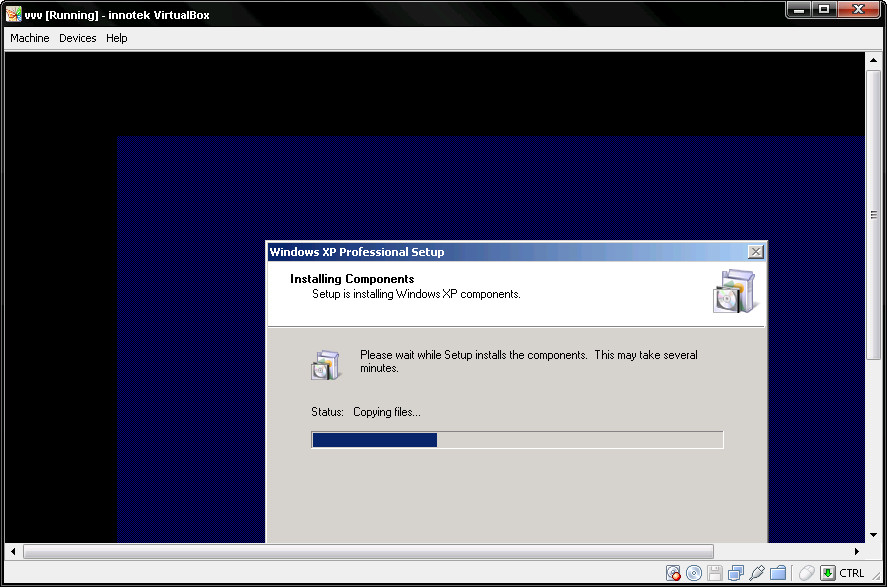Minimize the VirtualBox window
Screen dimensions: 887x587
[x=799, y=9]
